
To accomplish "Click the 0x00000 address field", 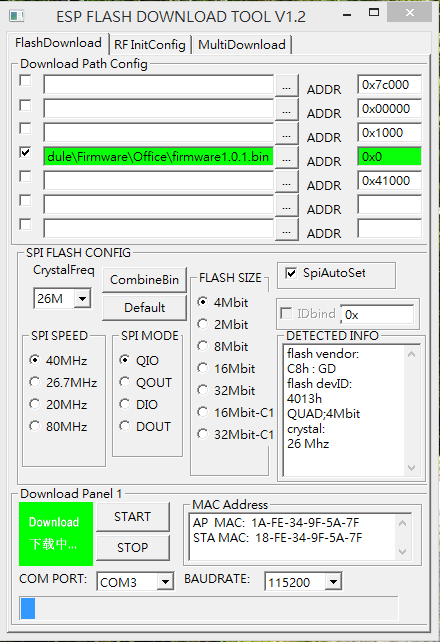I will (x=389, y=109).
